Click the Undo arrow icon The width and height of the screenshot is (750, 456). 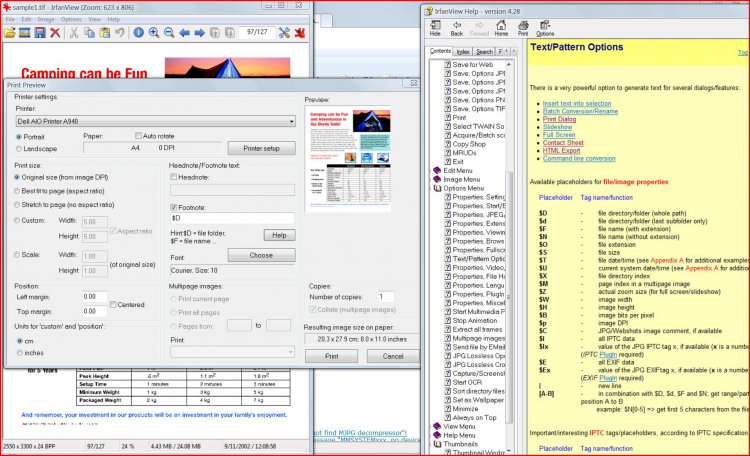point(120,33)
